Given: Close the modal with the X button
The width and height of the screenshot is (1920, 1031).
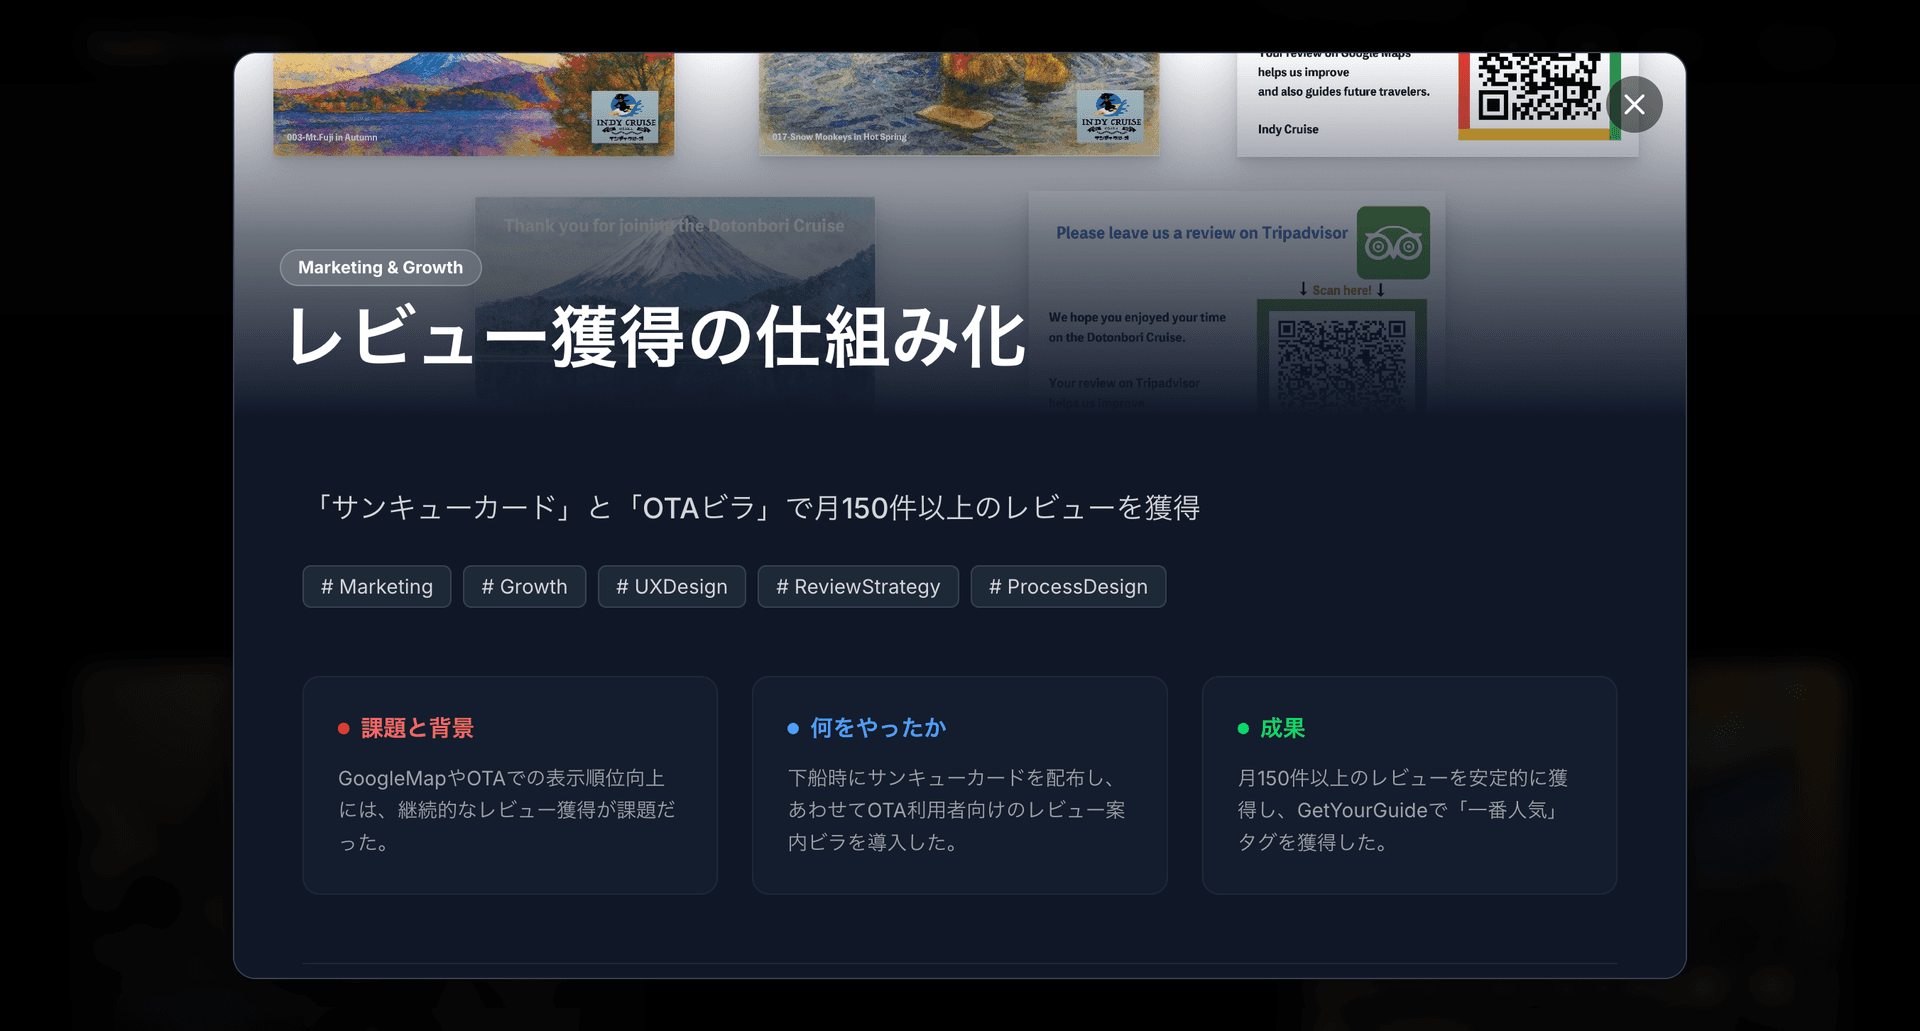Looking at the screenshot, I should [x=1634, y=104].
